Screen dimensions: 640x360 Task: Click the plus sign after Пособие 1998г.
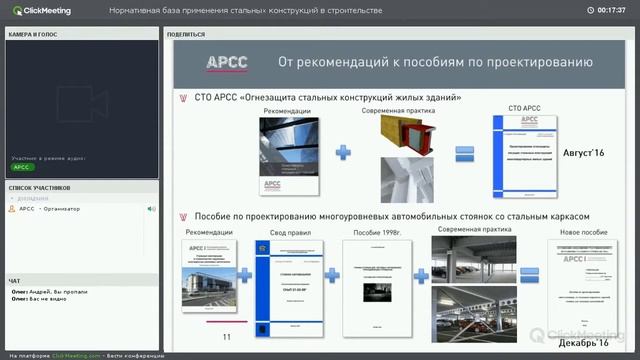(421, 276)
